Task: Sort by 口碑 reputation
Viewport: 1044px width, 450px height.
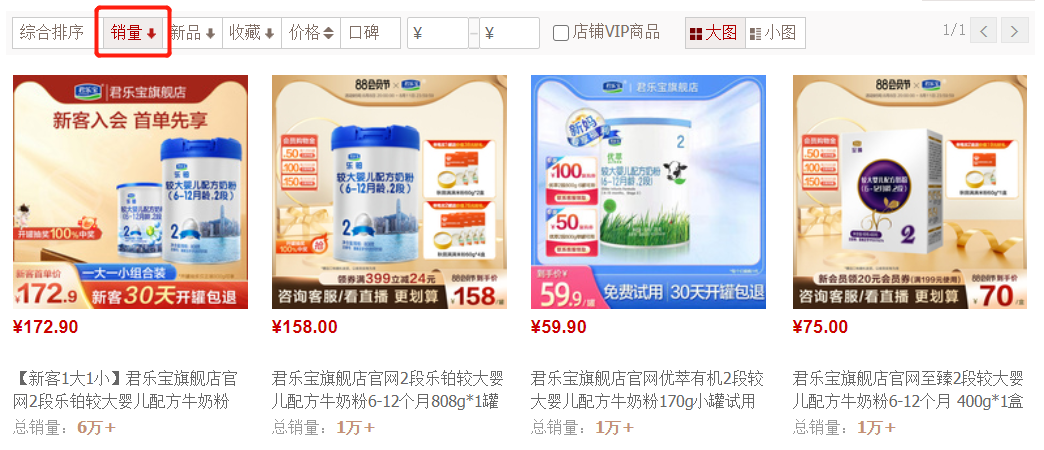Action: click(x=370, y=33)
